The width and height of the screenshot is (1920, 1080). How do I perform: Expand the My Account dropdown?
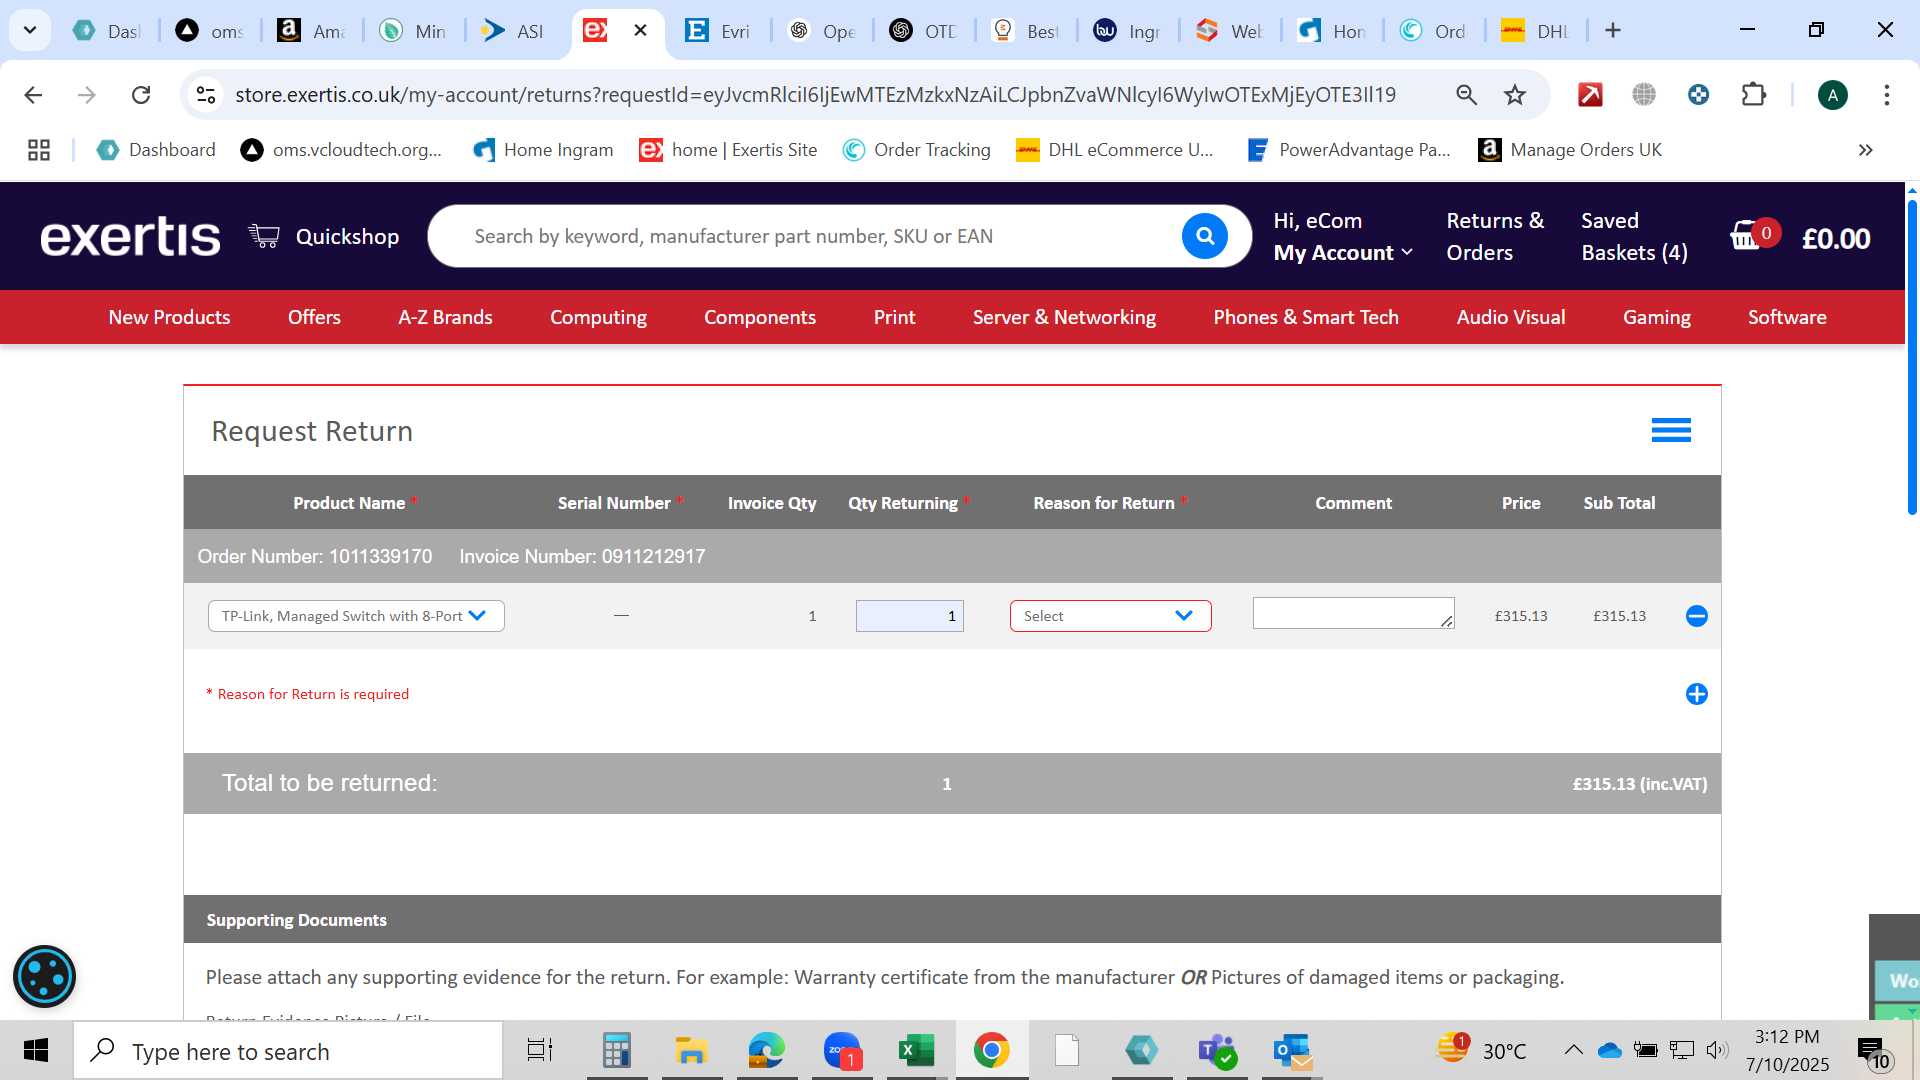pos(1343,253)
